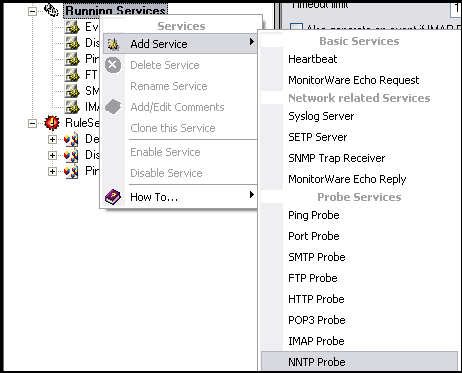Select Syslog Server from Network related Services
462x373 pixels.
(x=359, y=116)
